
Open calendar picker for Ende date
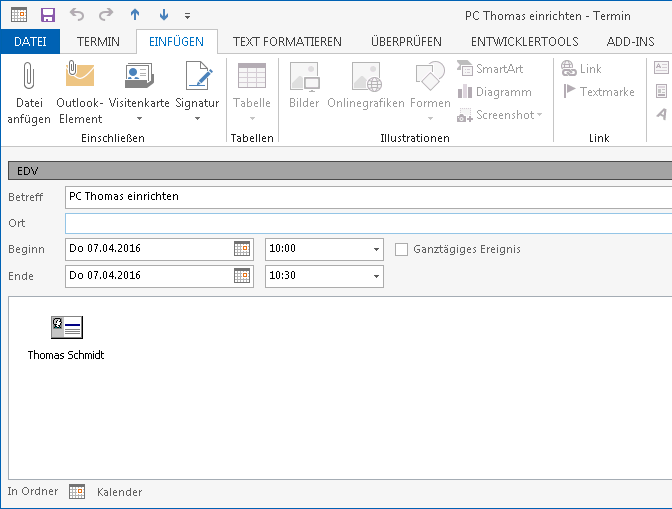(242, 276)
